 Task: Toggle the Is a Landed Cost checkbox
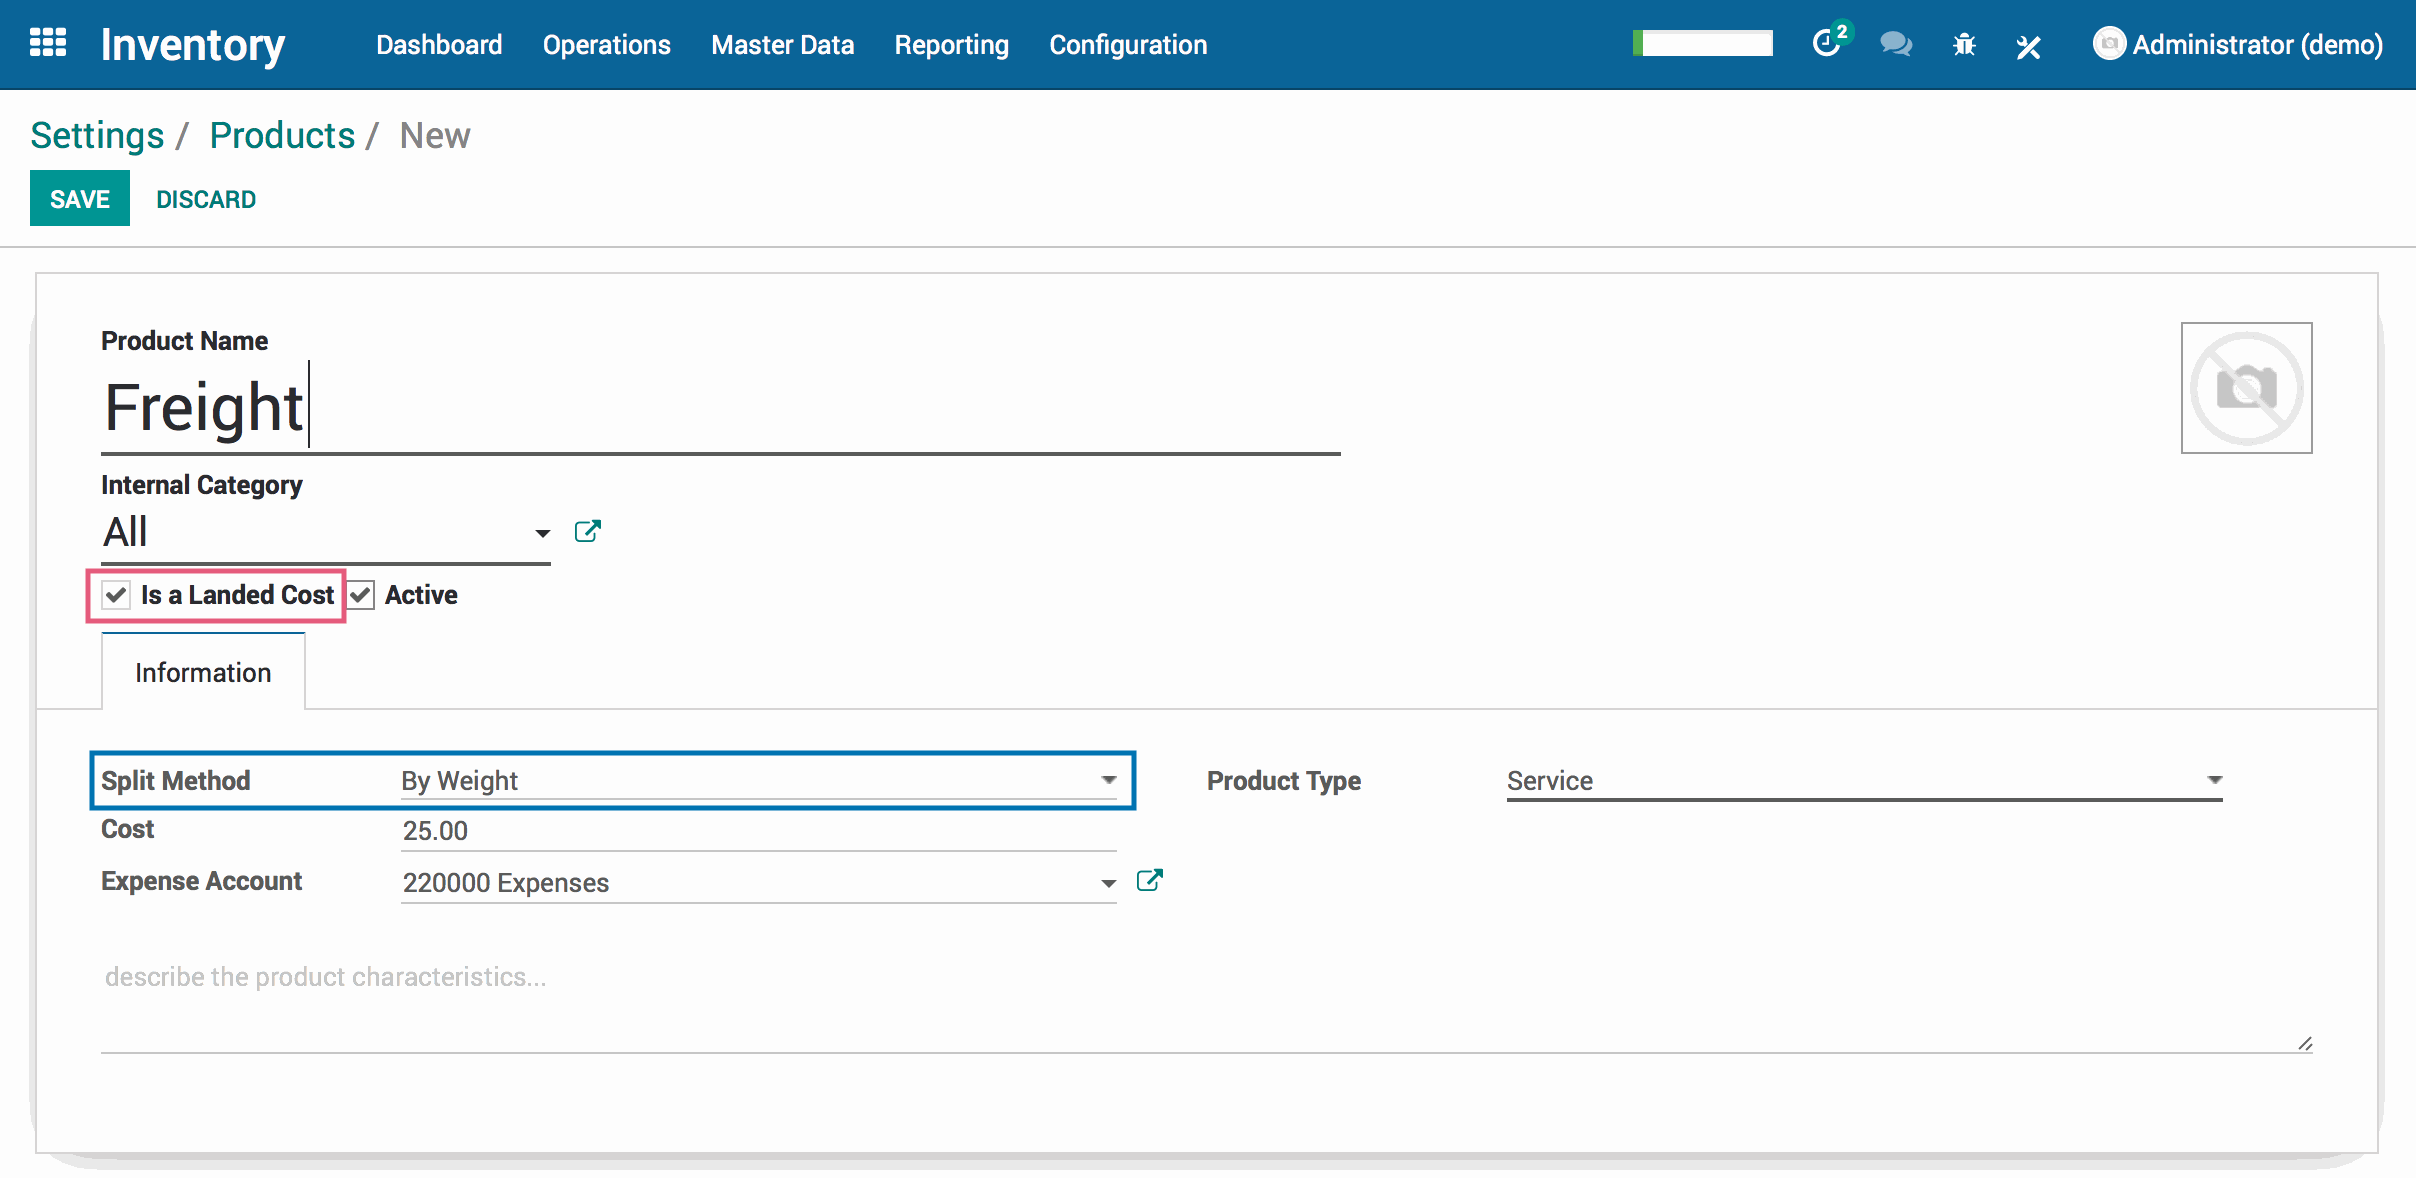coord(116,595)
